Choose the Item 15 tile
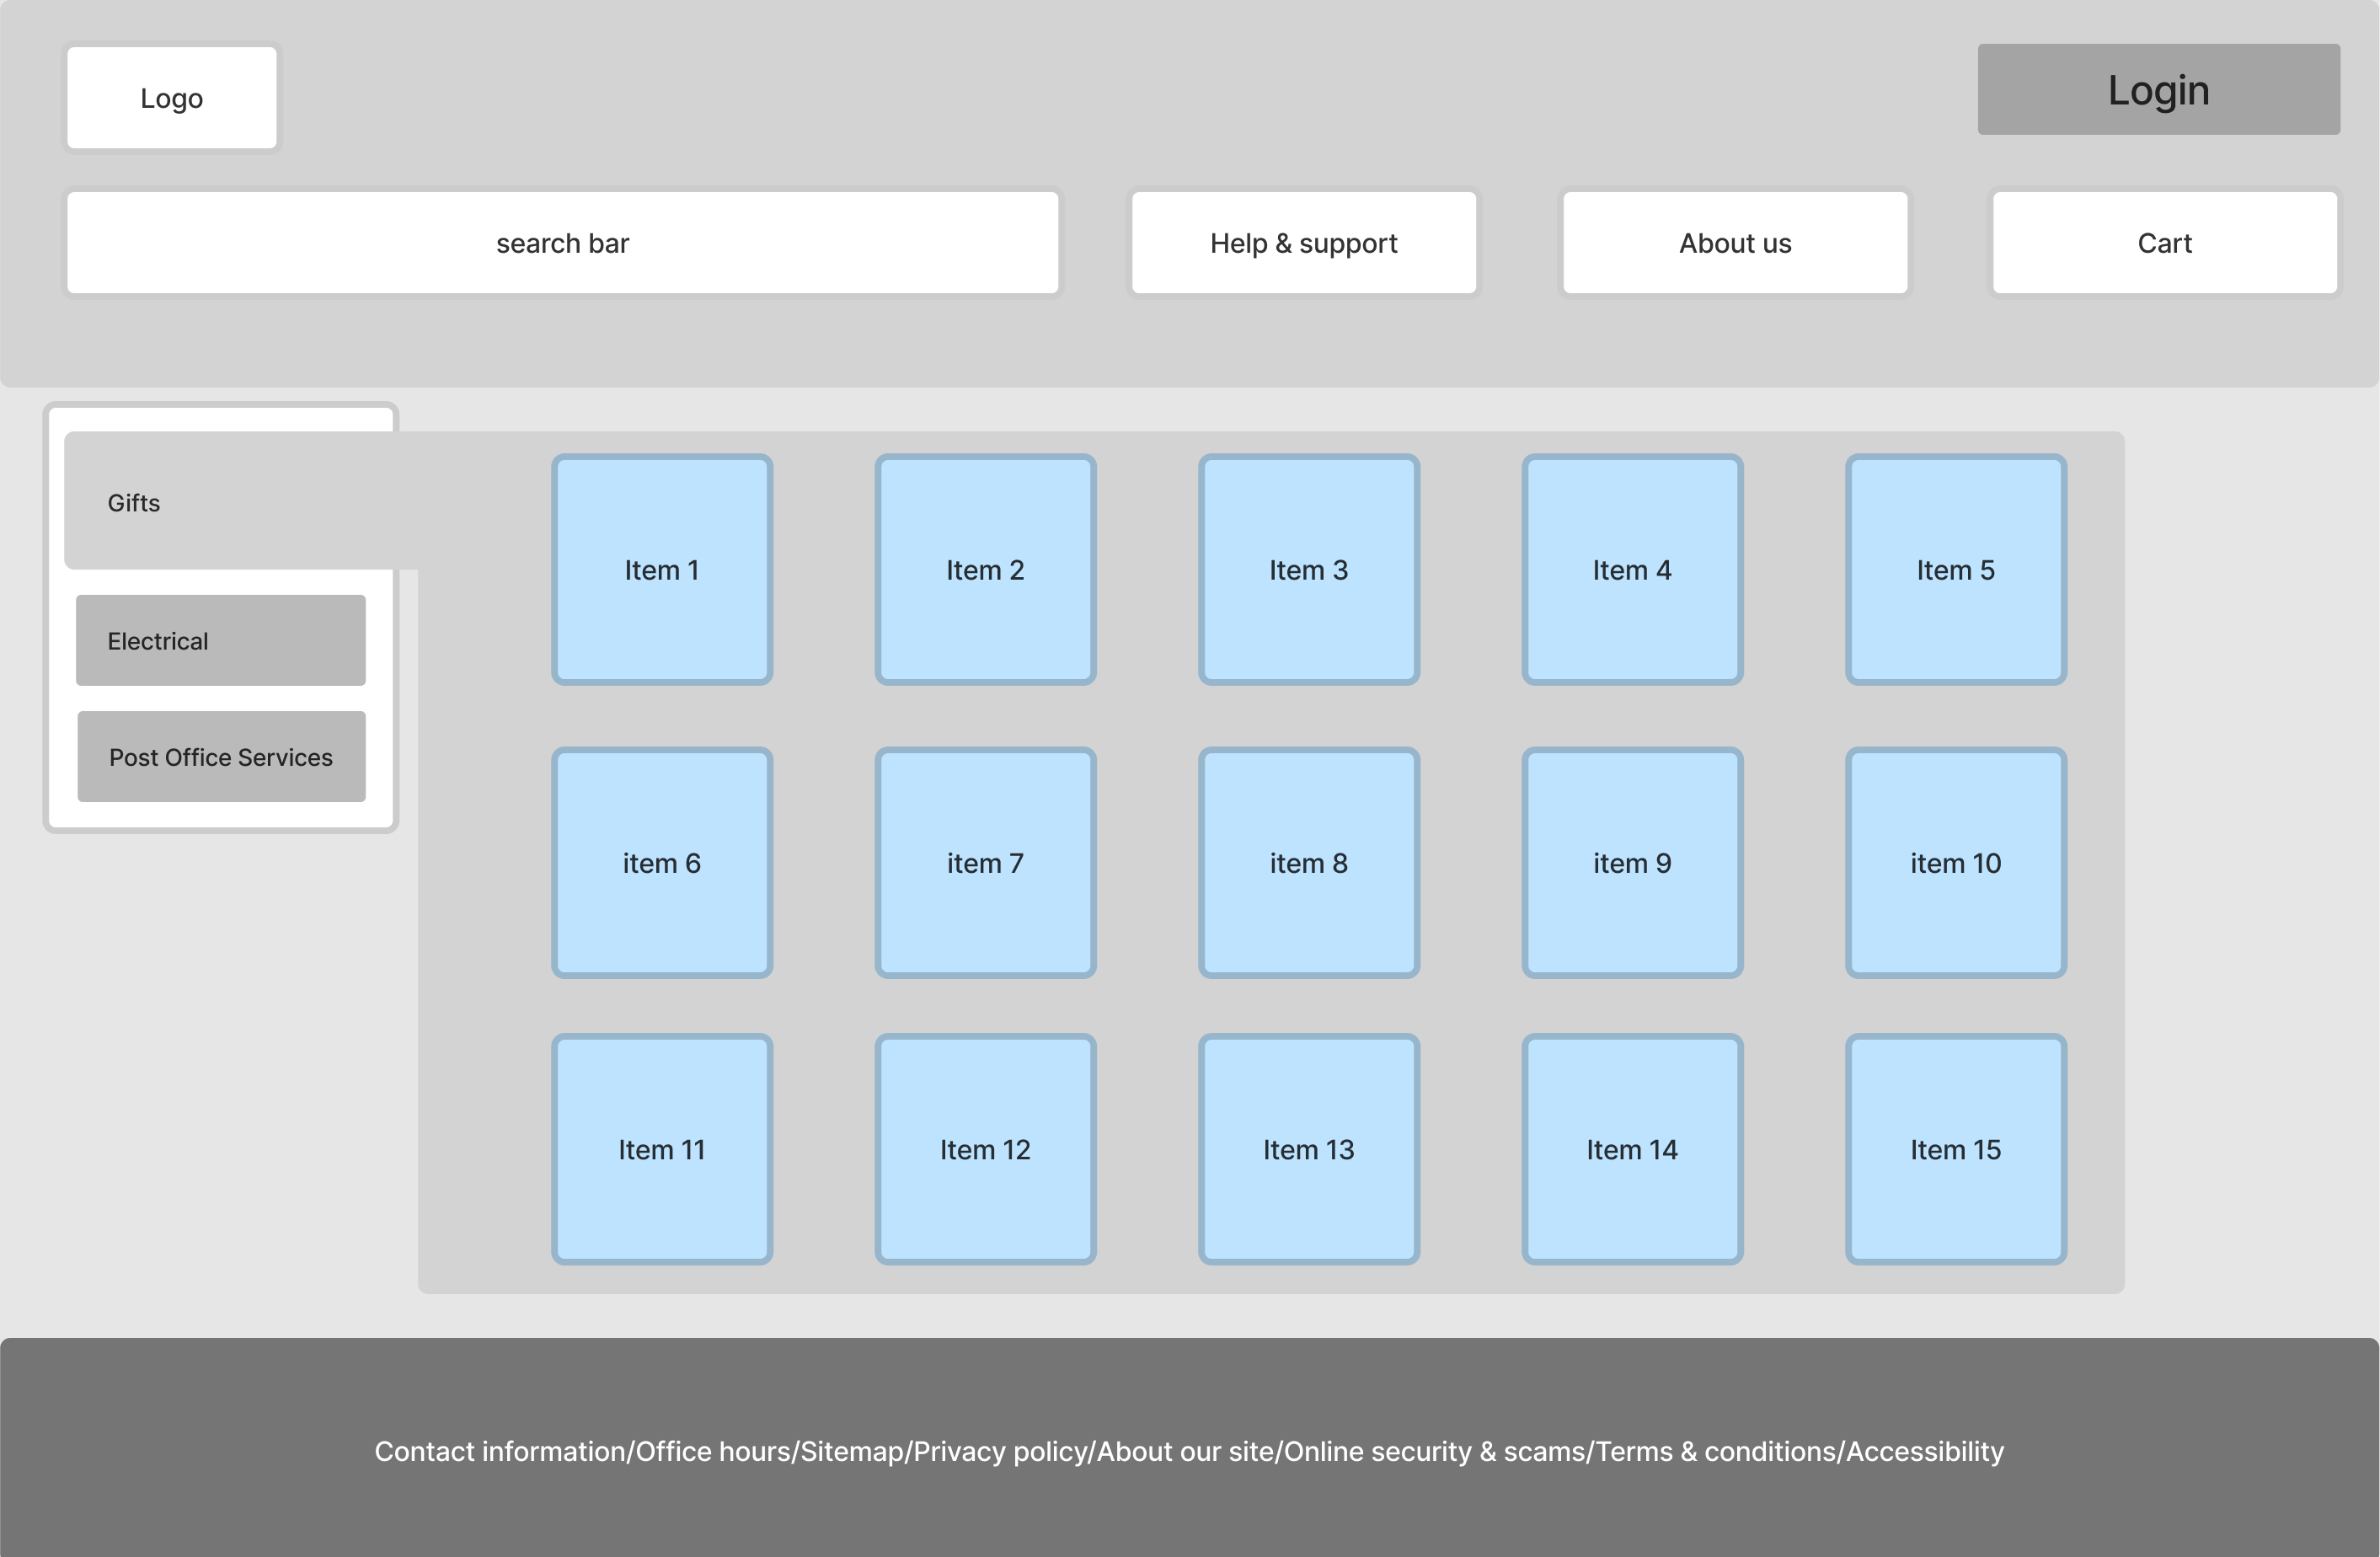 (1955, 1150)
